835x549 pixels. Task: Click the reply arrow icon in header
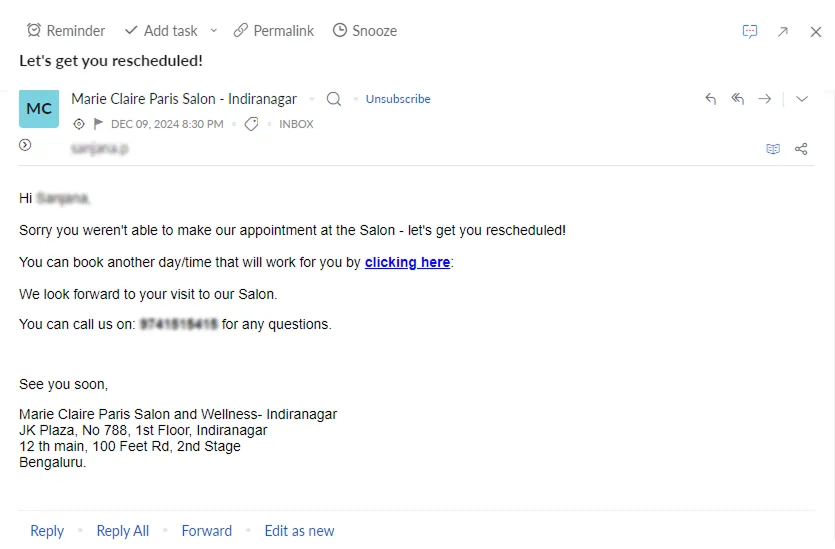(x=711, y=99)
